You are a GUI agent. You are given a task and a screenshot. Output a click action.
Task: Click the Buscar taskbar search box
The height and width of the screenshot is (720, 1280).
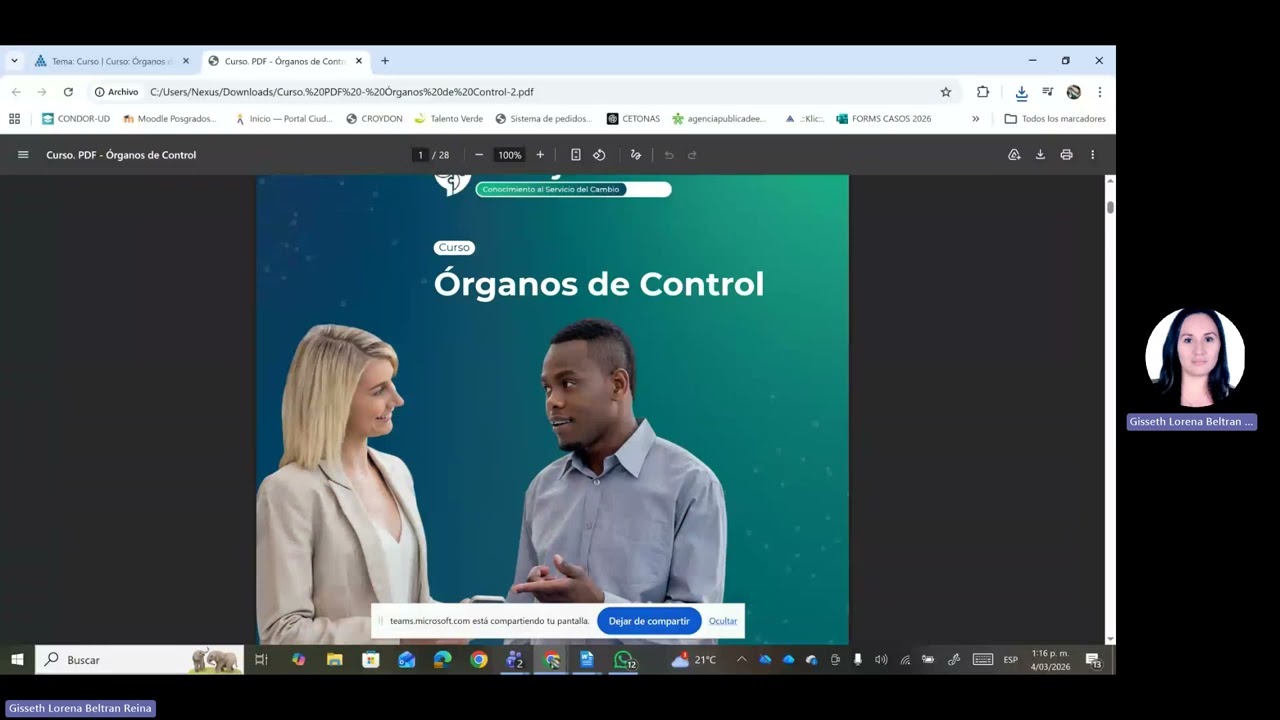coord(139,660)
